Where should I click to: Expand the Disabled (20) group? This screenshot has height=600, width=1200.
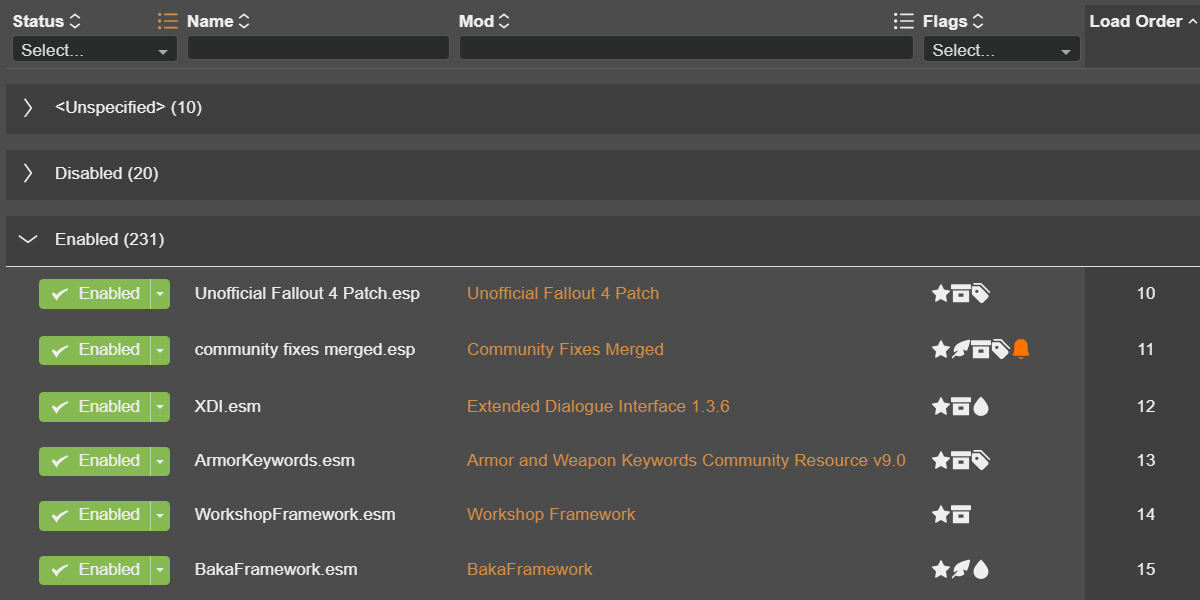click(x=28, y=173)
